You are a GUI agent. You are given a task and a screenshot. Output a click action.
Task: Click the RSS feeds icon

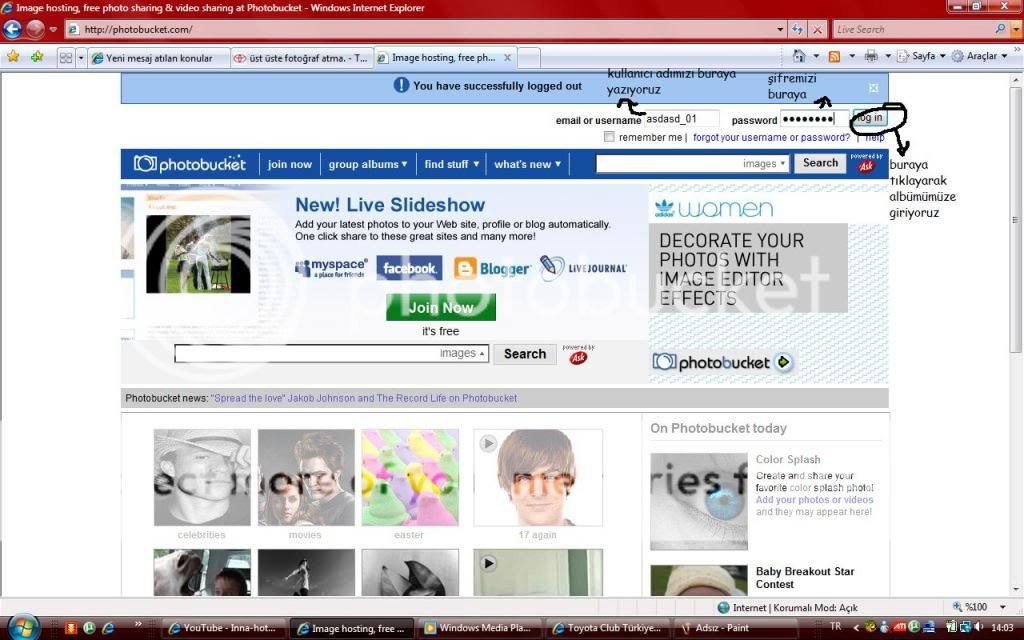point(834,57)
